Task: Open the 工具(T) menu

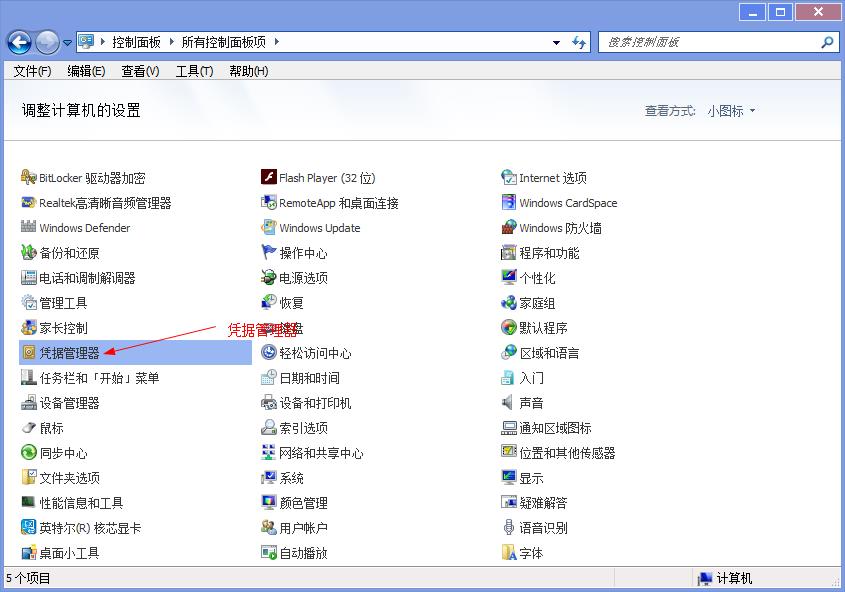Action: click(x=195, y=71)
